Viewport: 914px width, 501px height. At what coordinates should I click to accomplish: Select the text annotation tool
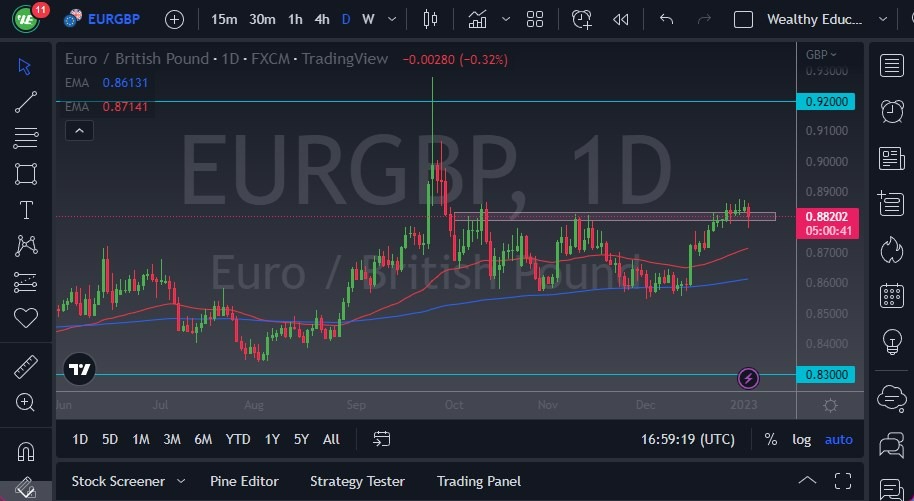coord(26,210)
